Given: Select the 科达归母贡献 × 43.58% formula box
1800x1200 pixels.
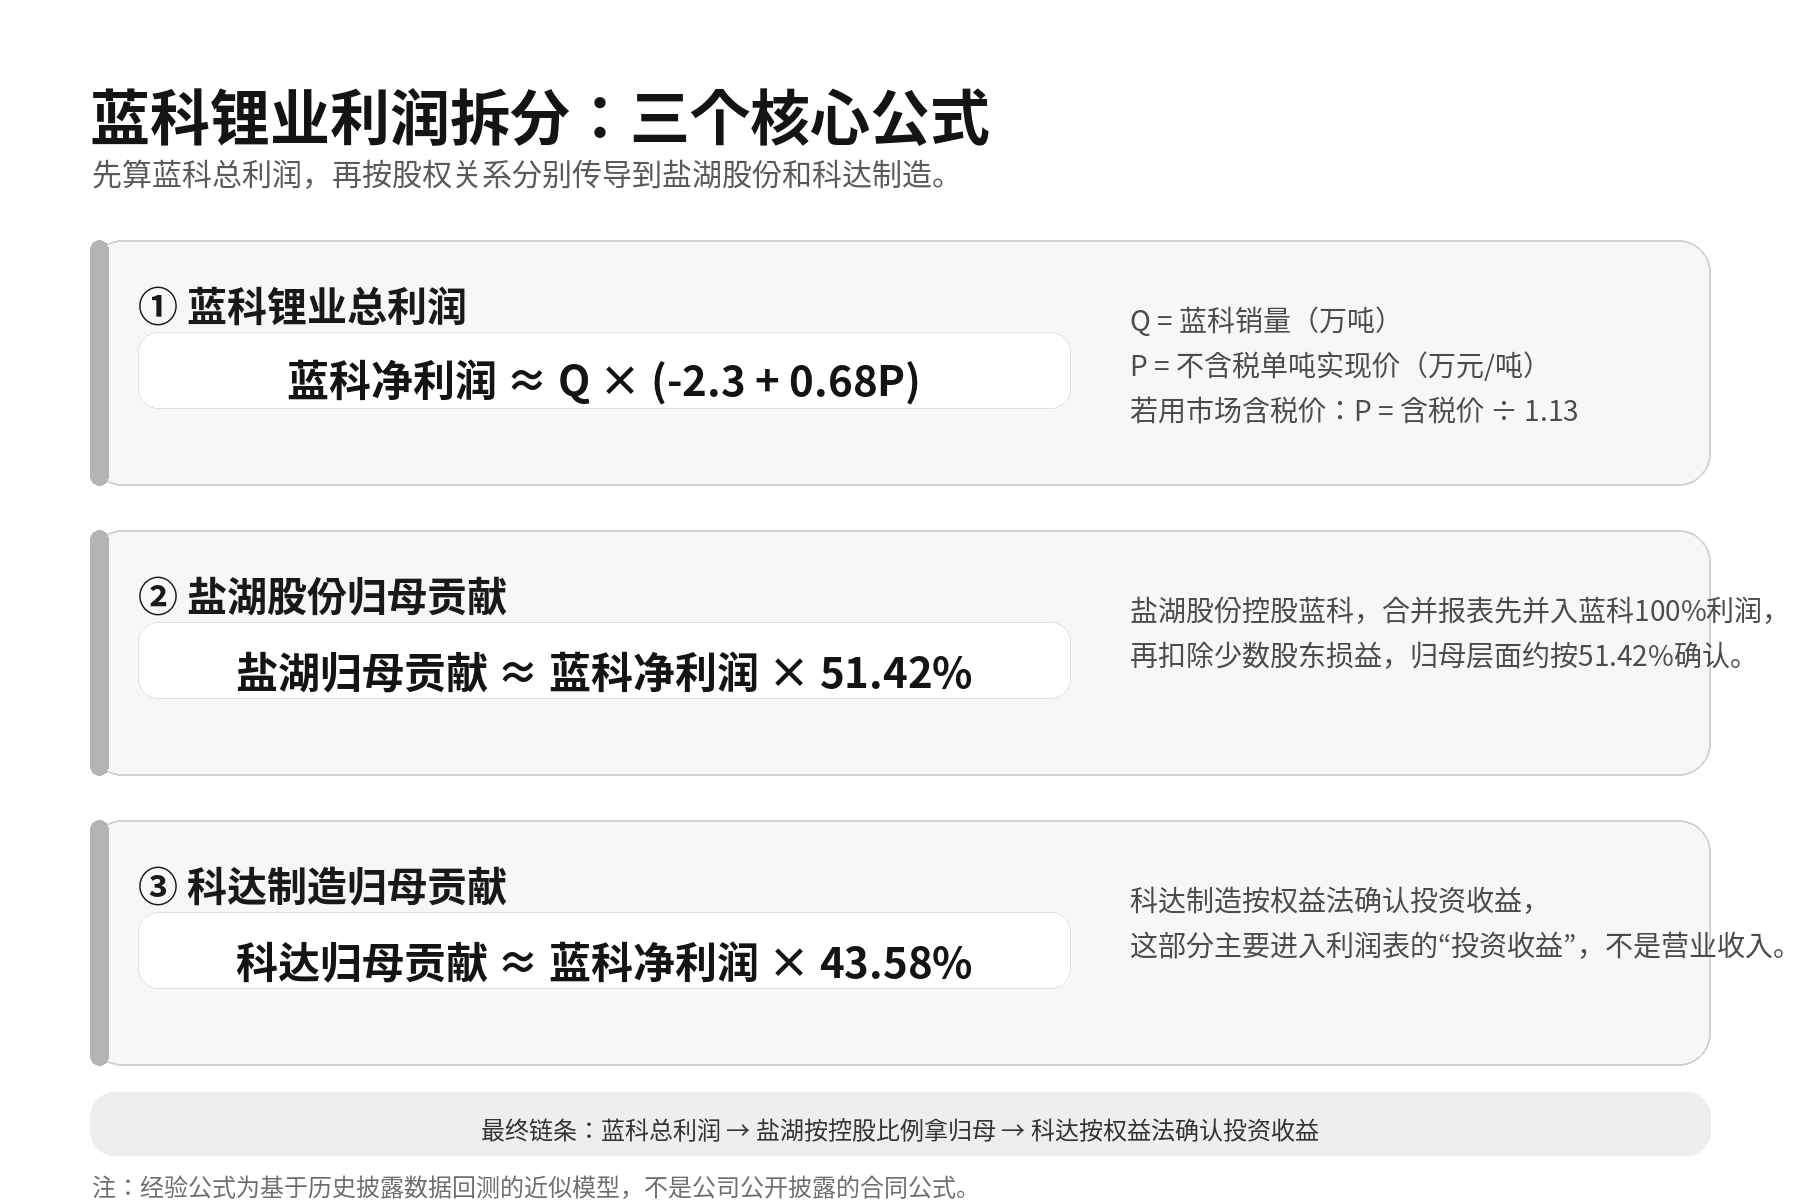Looking at the screenshot, I should [604, 951].
